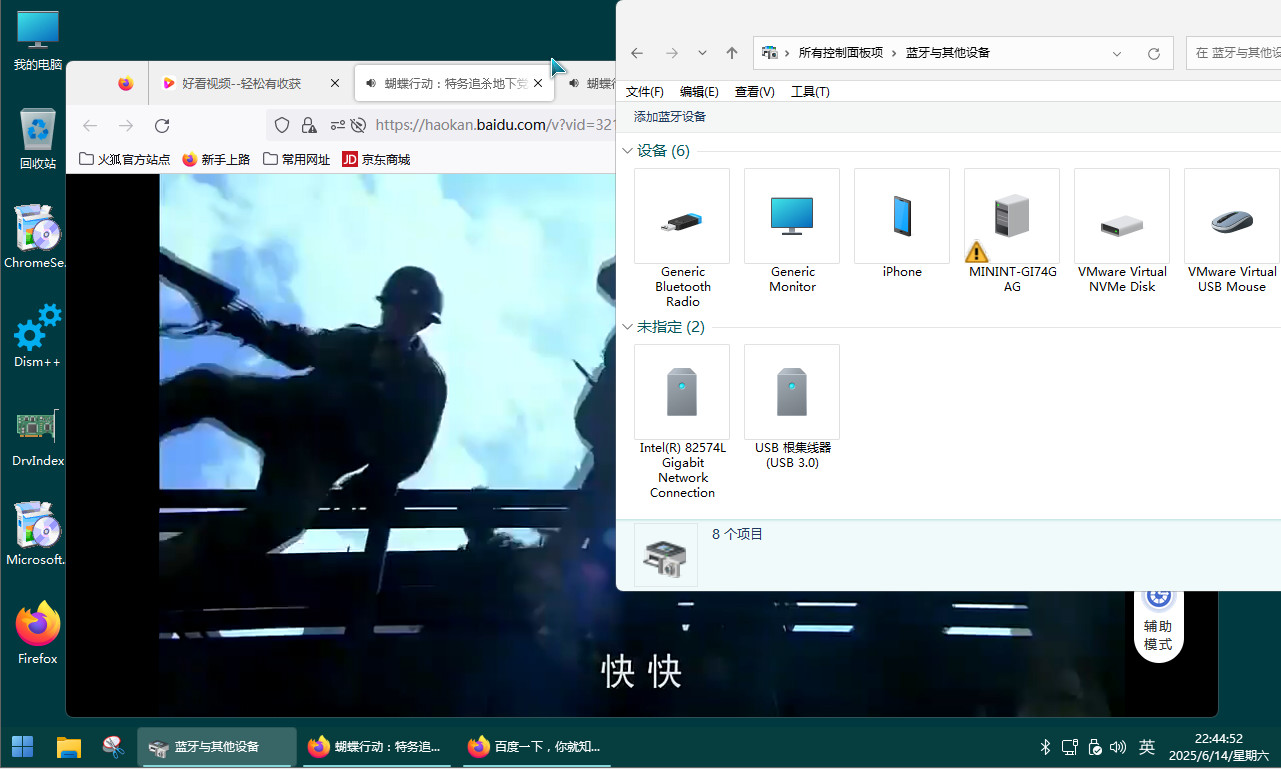
Task: Click the snipping tool taskbar icon
Action: tap(114, 746)
